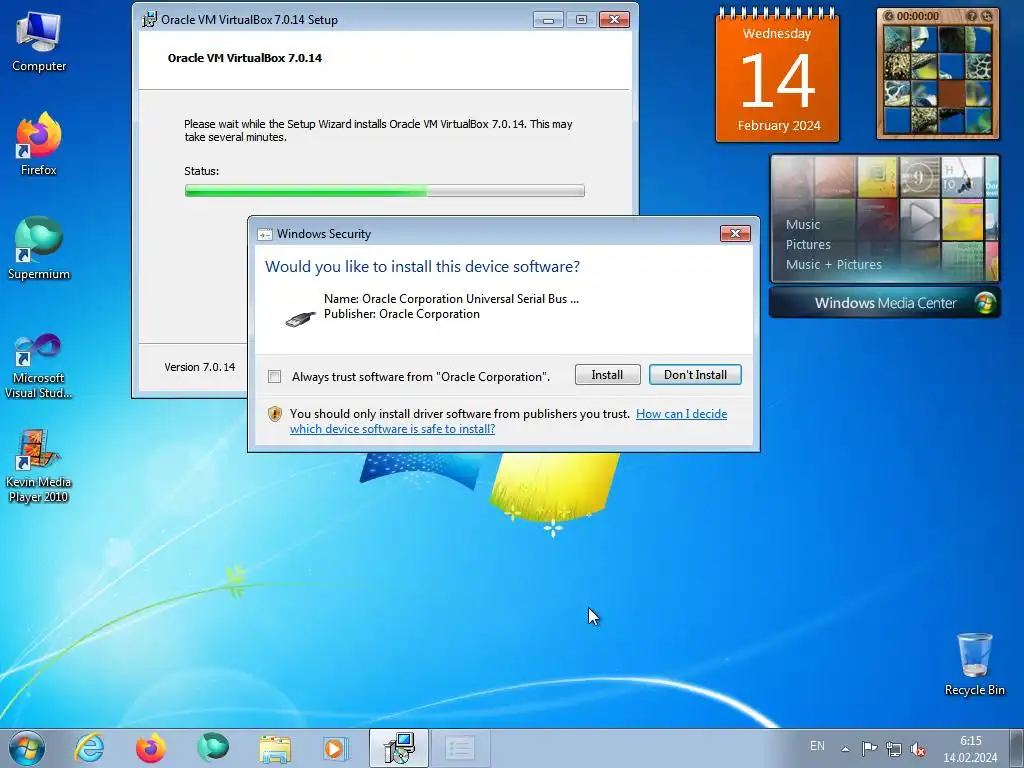Click the Windows Security title bar icon
Viewport: 1024px width, 768px height.
[x=264, y=234]
